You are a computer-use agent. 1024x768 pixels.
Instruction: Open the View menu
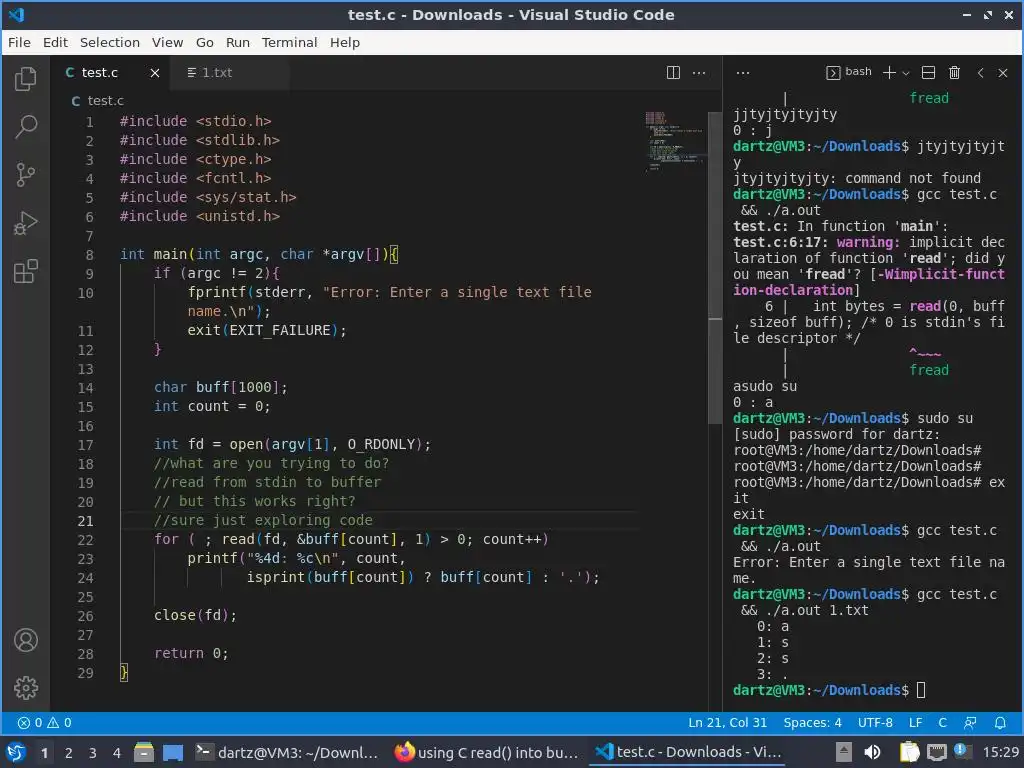[x=167, y=42]
